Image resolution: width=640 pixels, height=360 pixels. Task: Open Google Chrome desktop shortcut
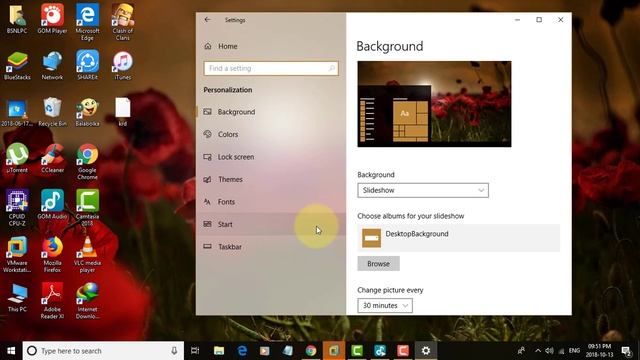[x=87, y=162]
